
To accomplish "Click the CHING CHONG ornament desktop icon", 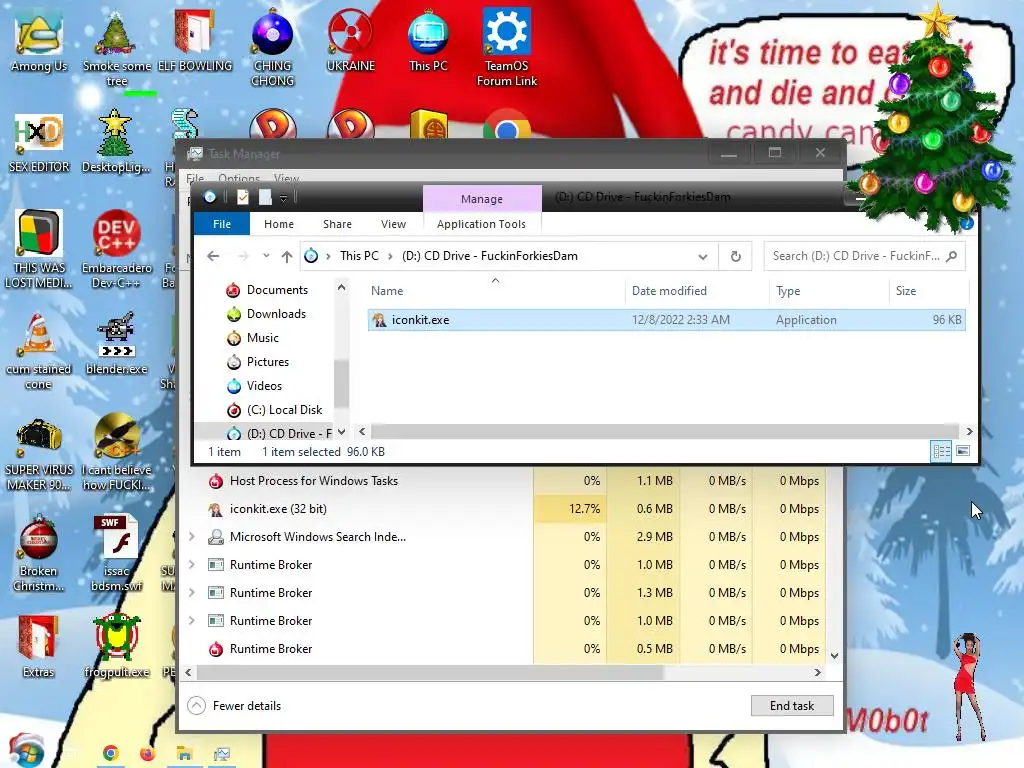I will pos(272,49).
